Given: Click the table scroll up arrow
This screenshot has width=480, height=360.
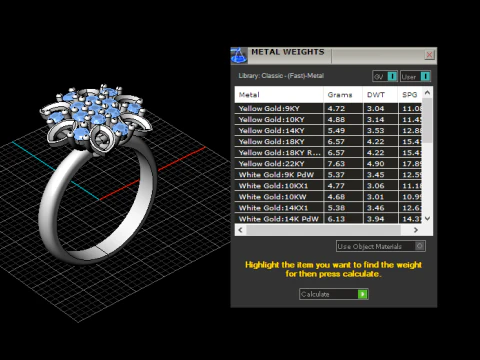Looking at the screenshot, I should point(428,93).
